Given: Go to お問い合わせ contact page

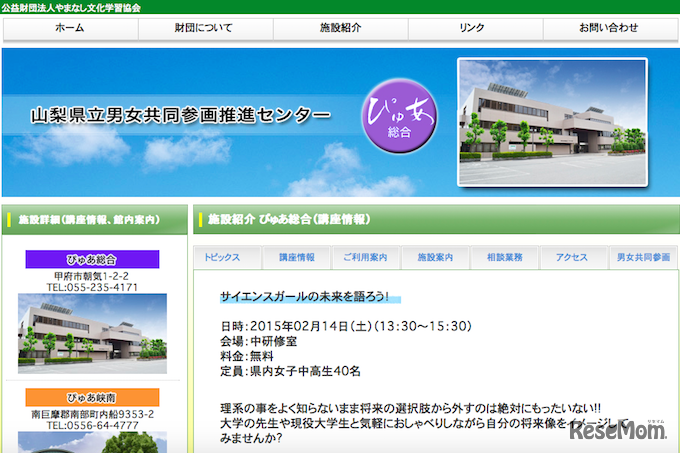Looking at the screenshot, I should click(607, 28).
